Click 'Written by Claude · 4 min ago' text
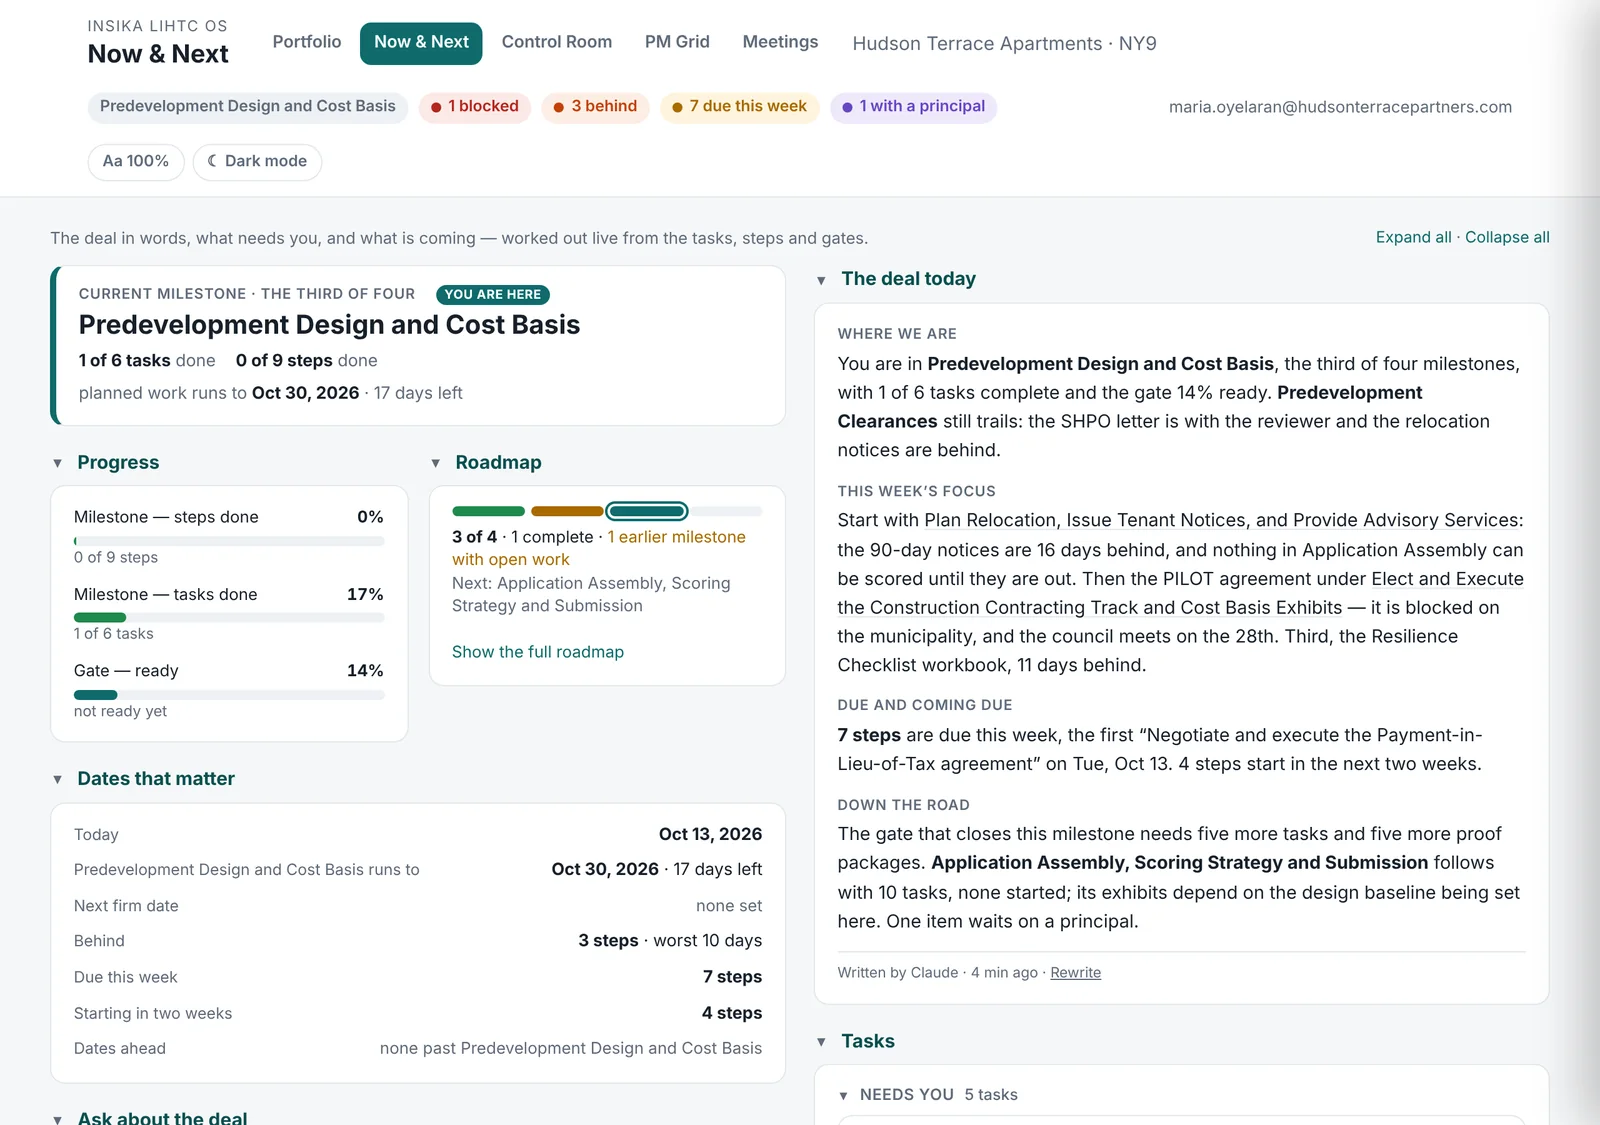This screenshot has height=1125, width=1600. pos(937,973)
